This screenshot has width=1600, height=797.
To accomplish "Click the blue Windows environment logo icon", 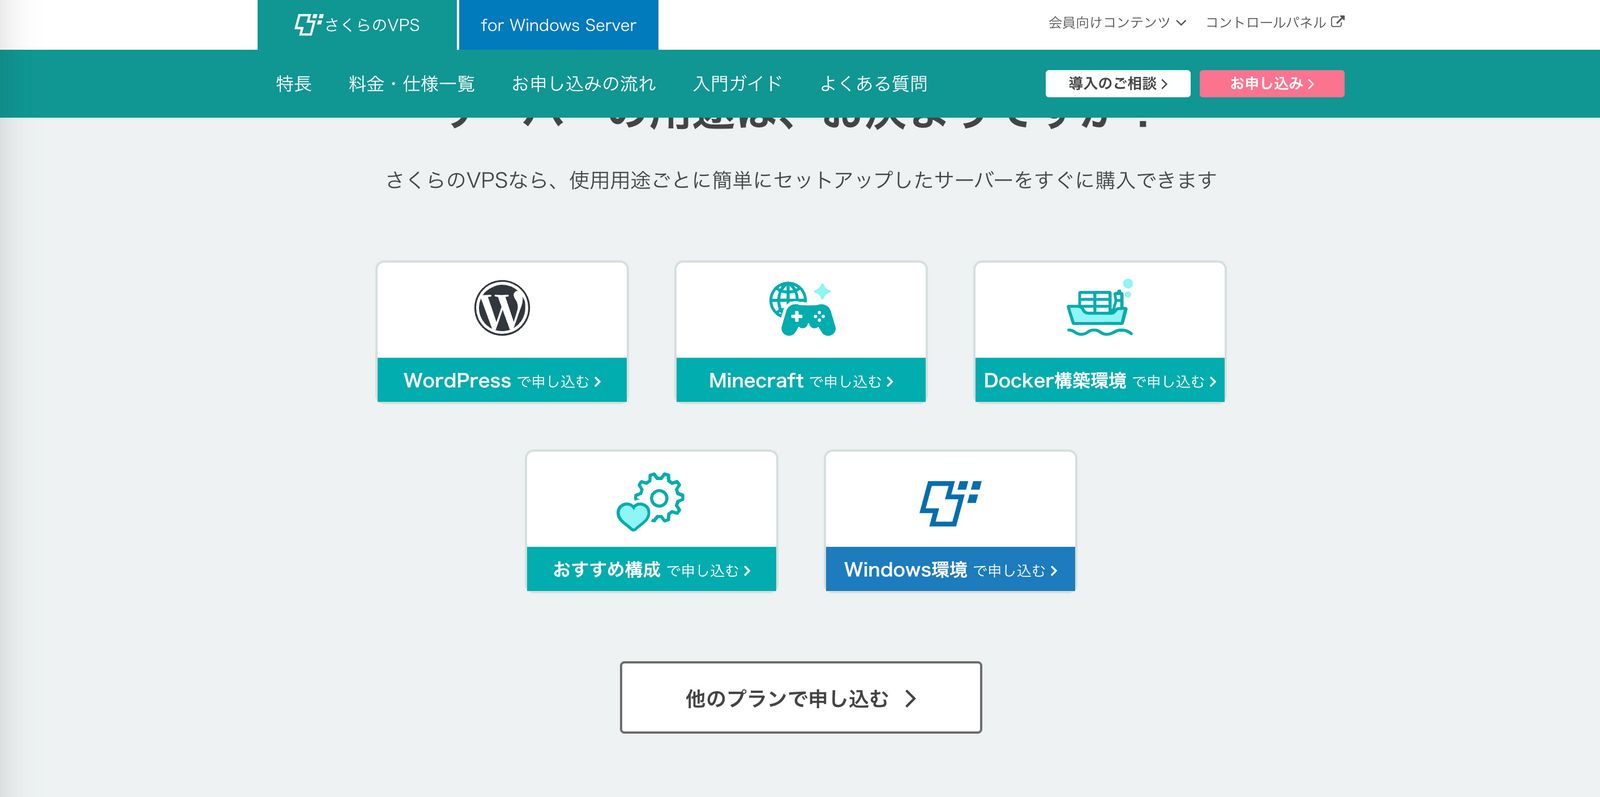I will pyautogui.click(x=949, y=502).
